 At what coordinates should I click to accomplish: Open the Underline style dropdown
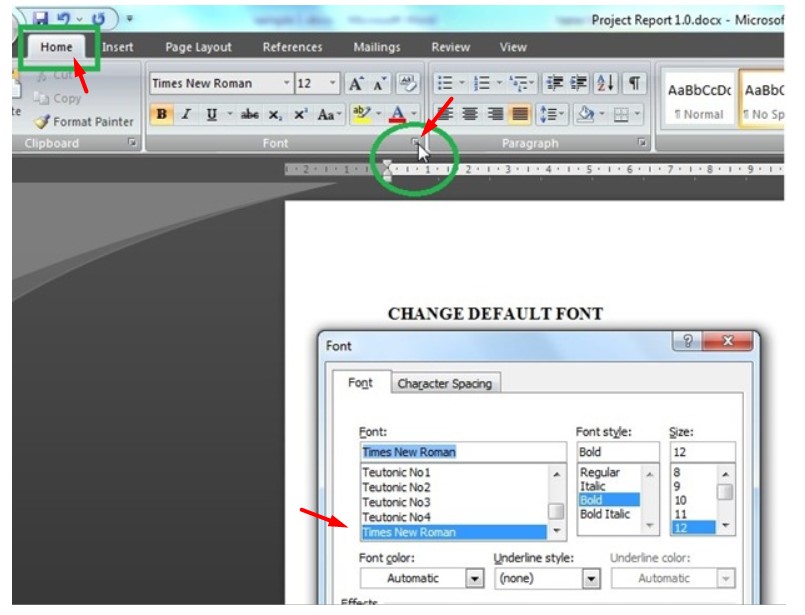click(x=593, y=578)
